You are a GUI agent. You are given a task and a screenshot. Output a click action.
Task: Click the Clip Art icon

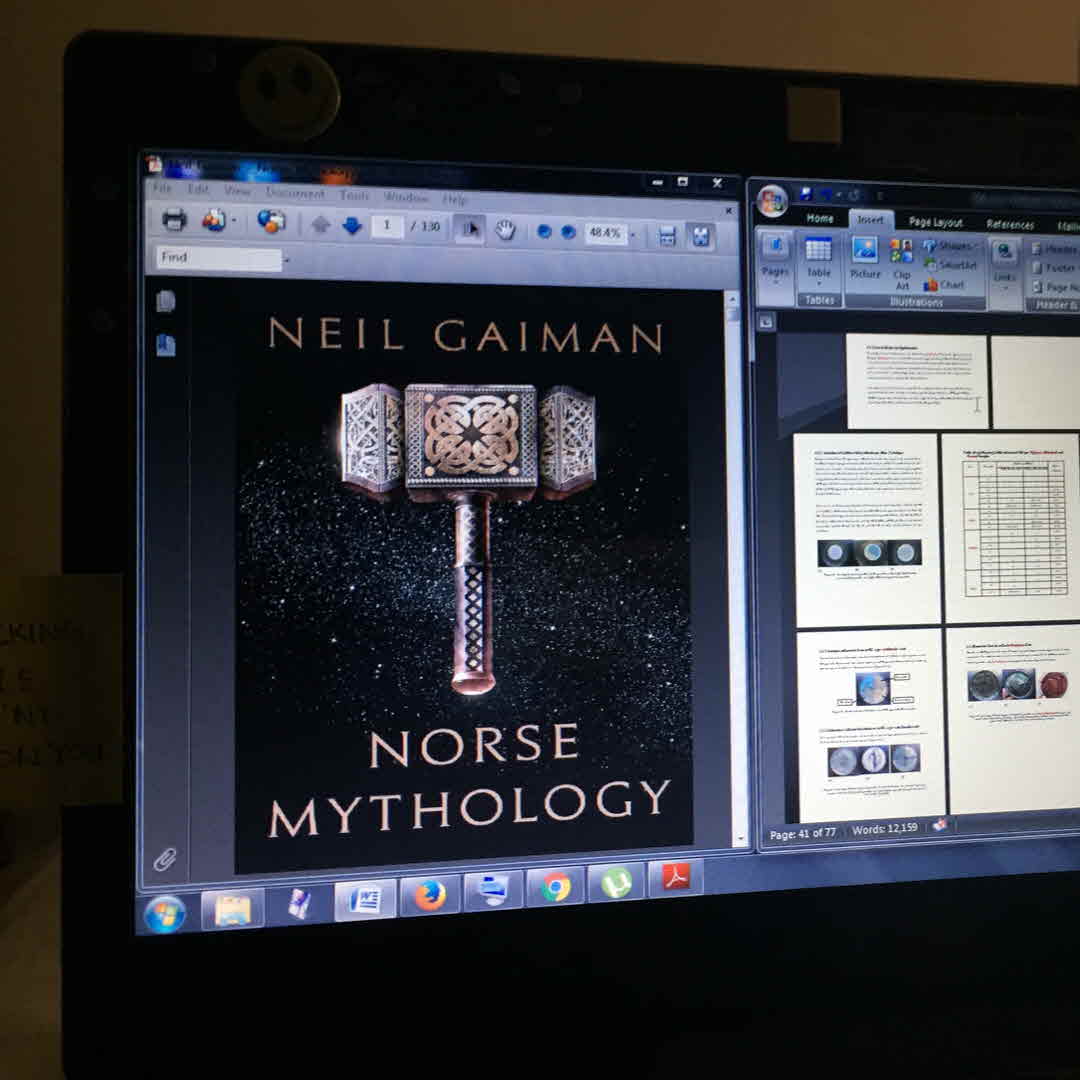click(902, 262)
